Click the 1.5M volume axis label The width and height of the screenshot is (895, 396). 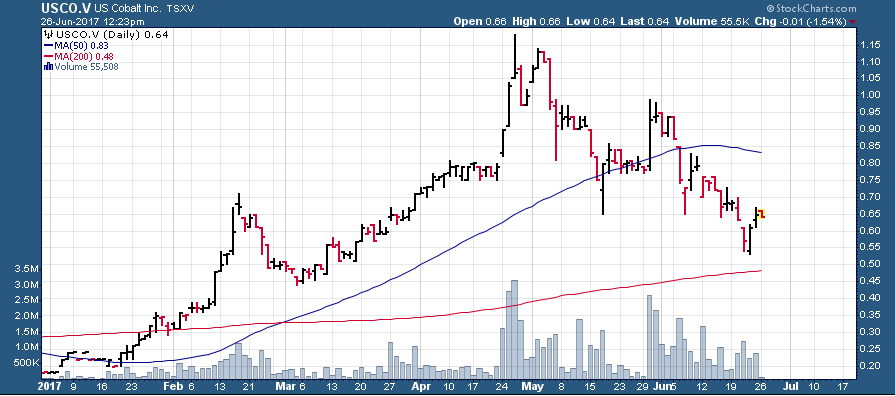coord(27,332)
